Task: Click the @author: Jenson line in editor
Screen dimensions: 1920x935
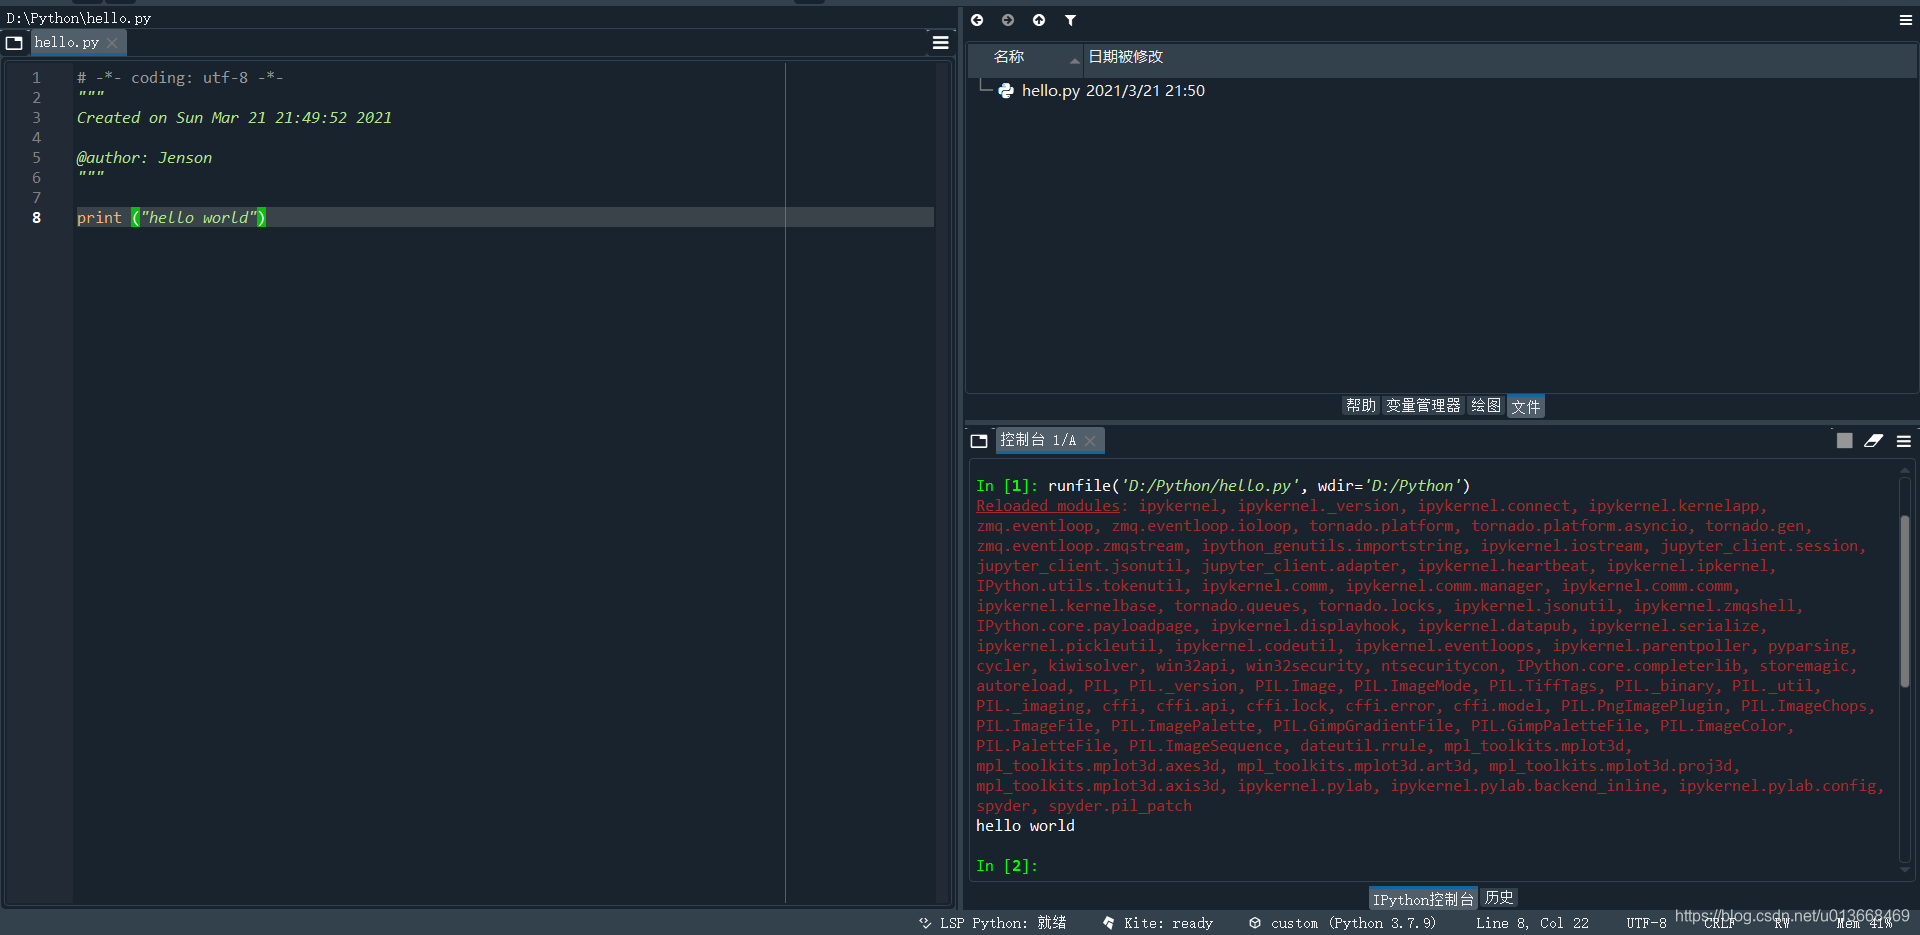Action: tap(145, 158)
